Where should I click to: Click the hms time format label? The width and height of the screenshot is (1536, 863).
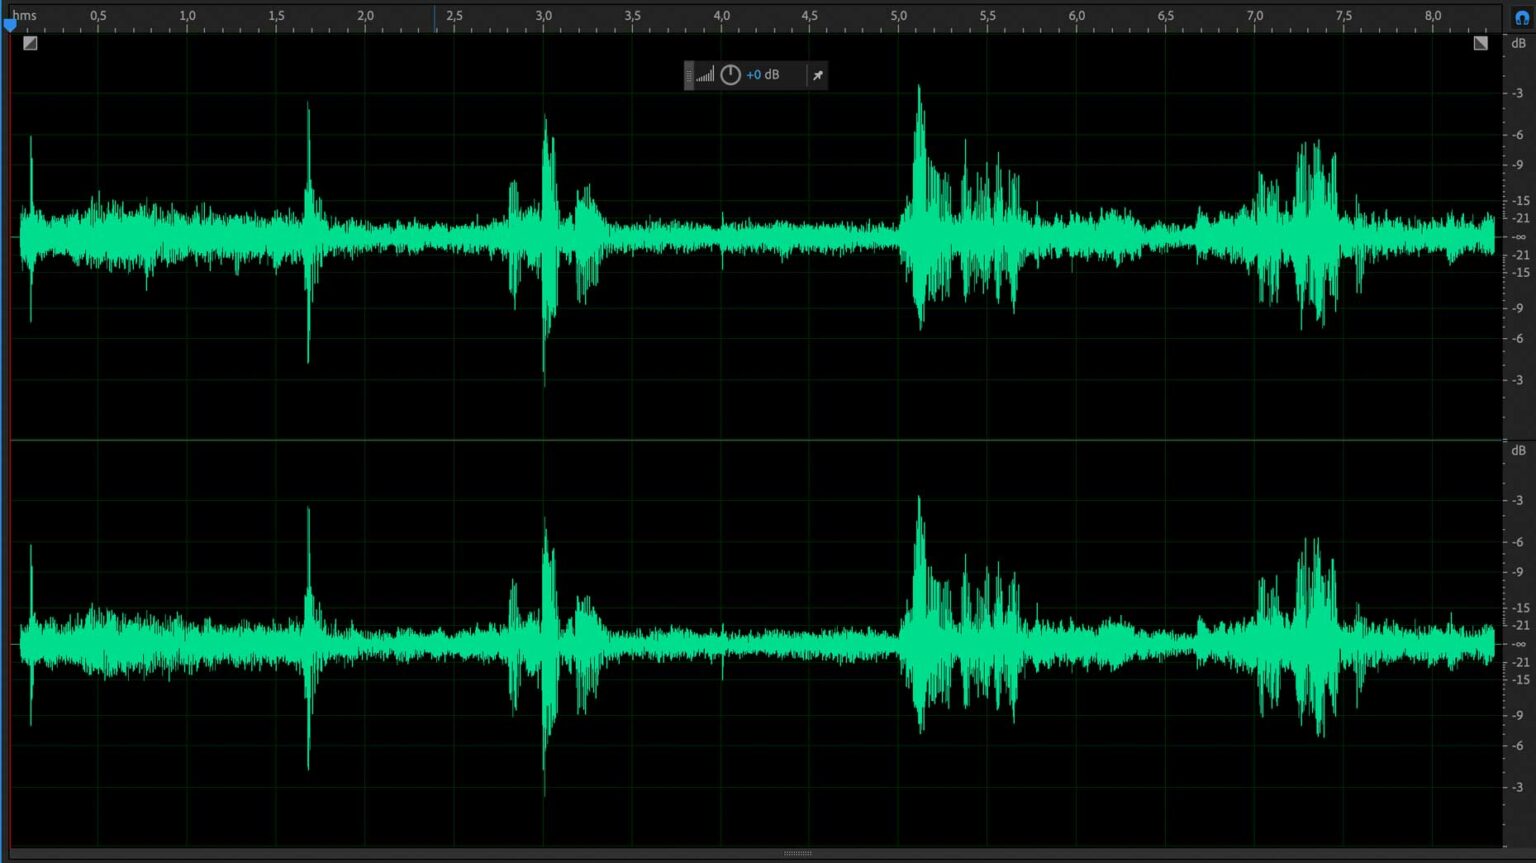[x=24, y=16]
